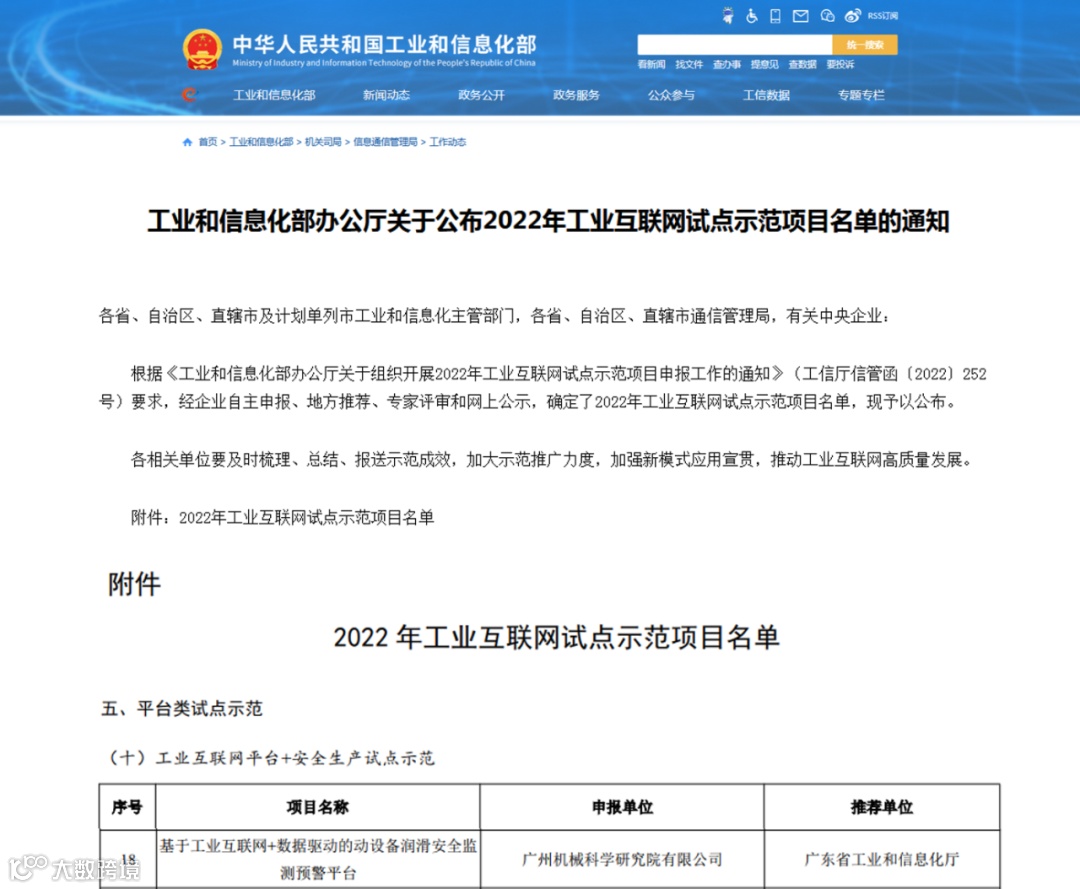Viewport: 1080px width, 889px height.
Task: Click the 项目名称 table header
Action: (x=318, y=807)
